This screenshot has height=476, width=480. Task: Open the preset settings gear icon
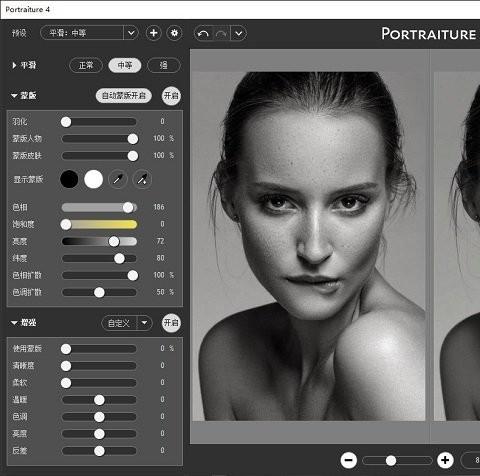pos(174,33)
